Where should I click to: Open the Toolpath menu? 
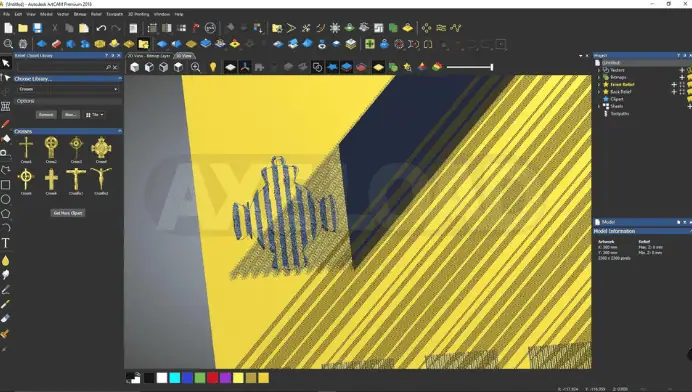click(114, 14)
